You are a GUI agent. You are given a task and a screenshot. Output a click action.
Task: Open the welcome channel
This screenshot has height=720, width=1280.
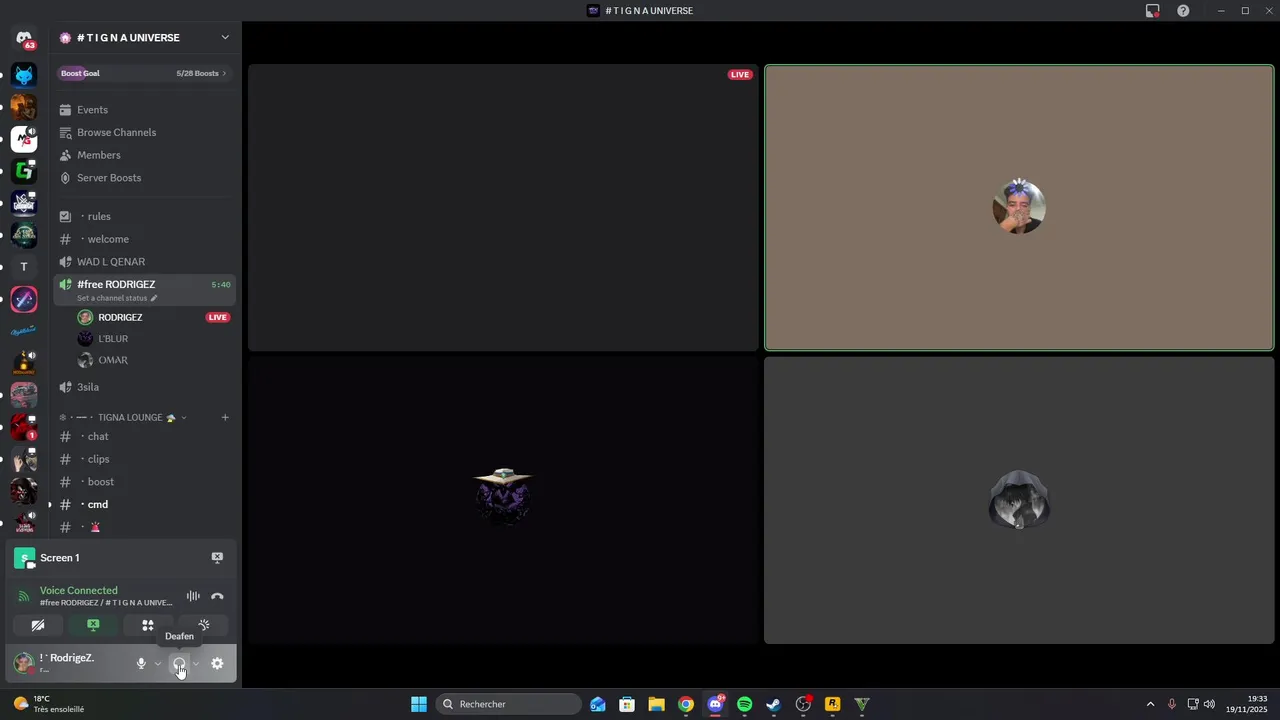point(145,239)
